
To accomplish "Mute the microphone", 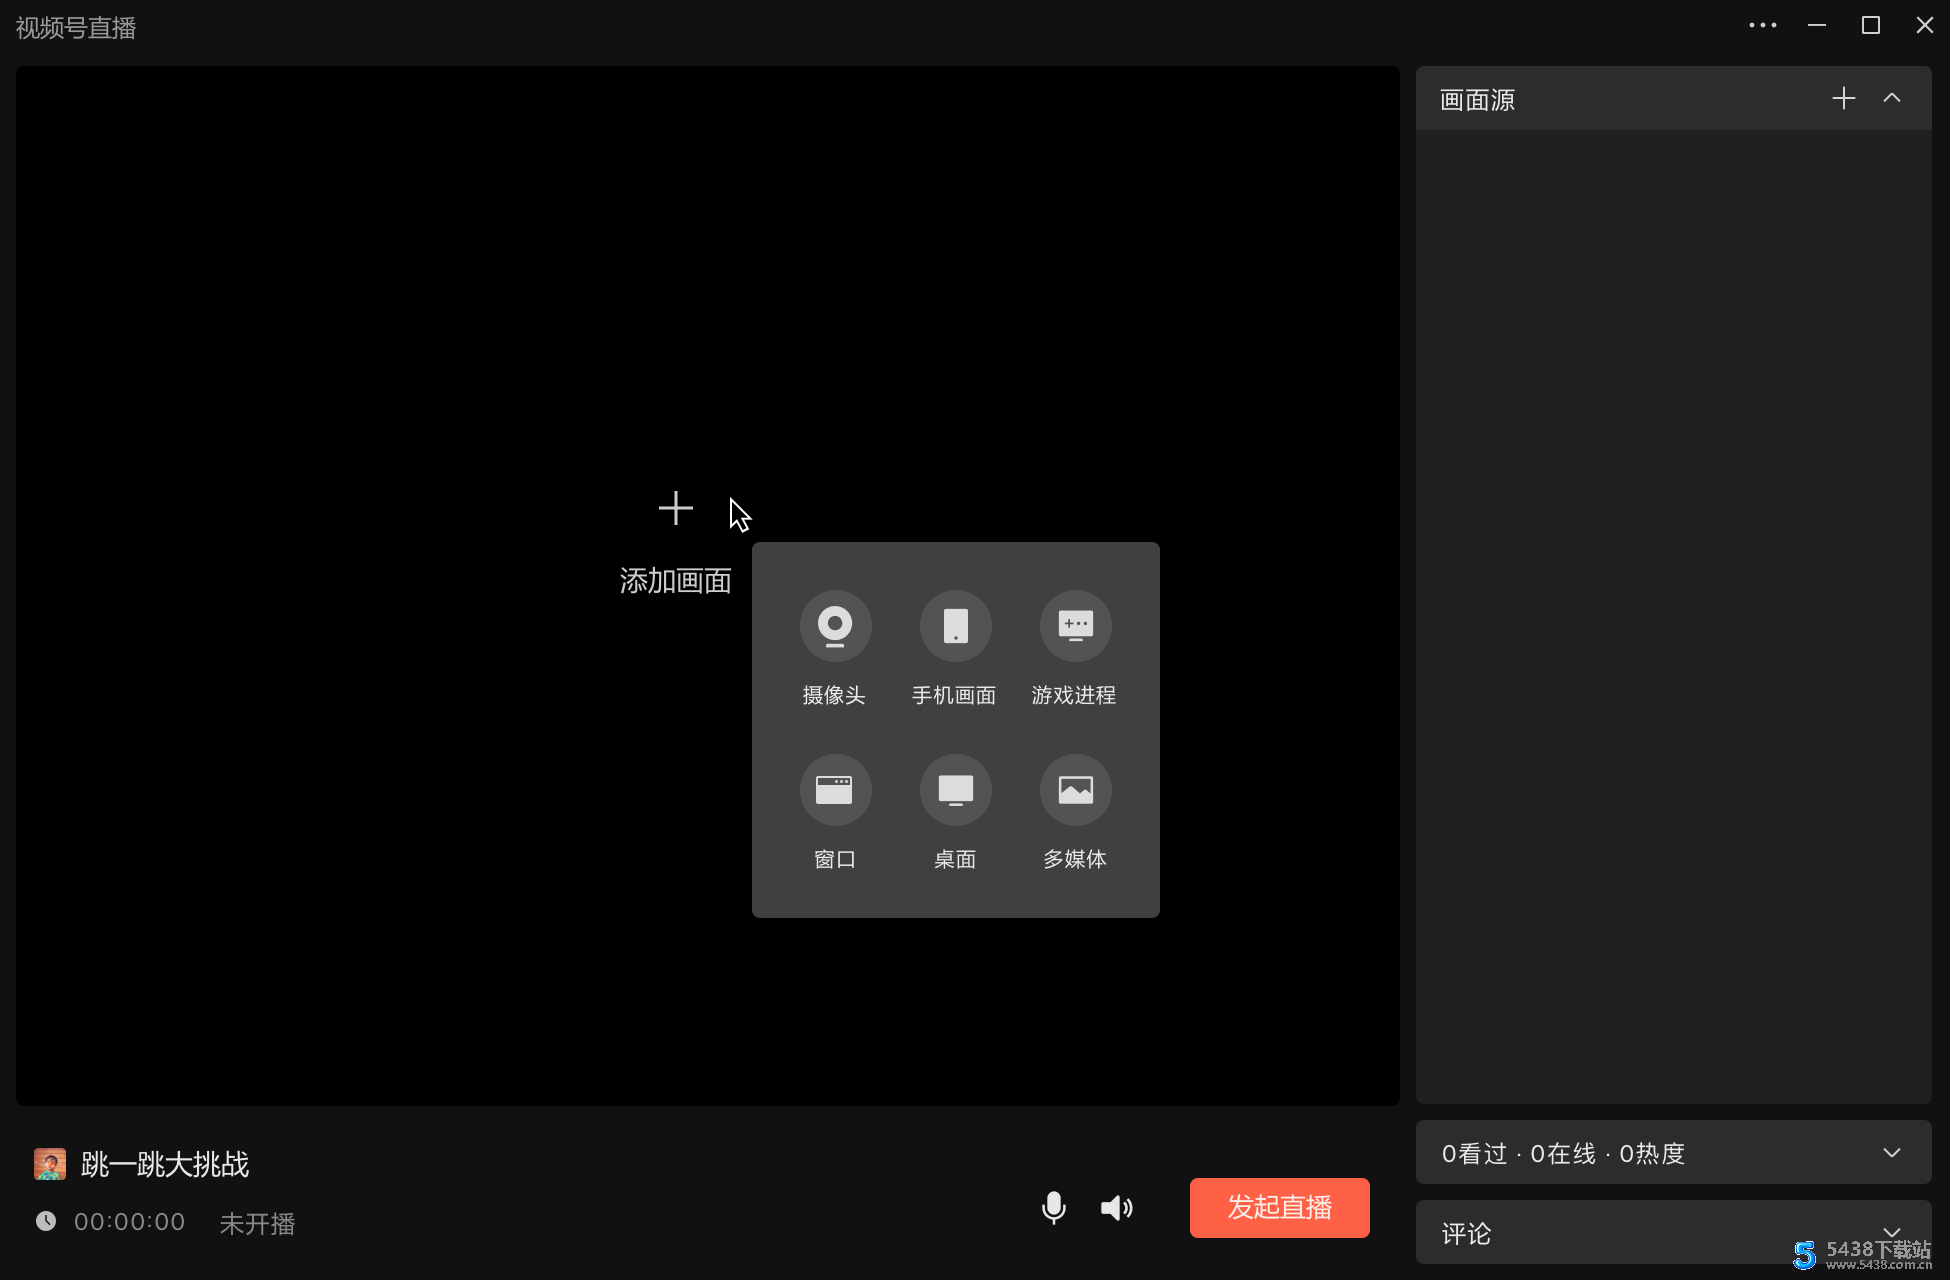I will pyautogui.click(x=1053, y=1208).
